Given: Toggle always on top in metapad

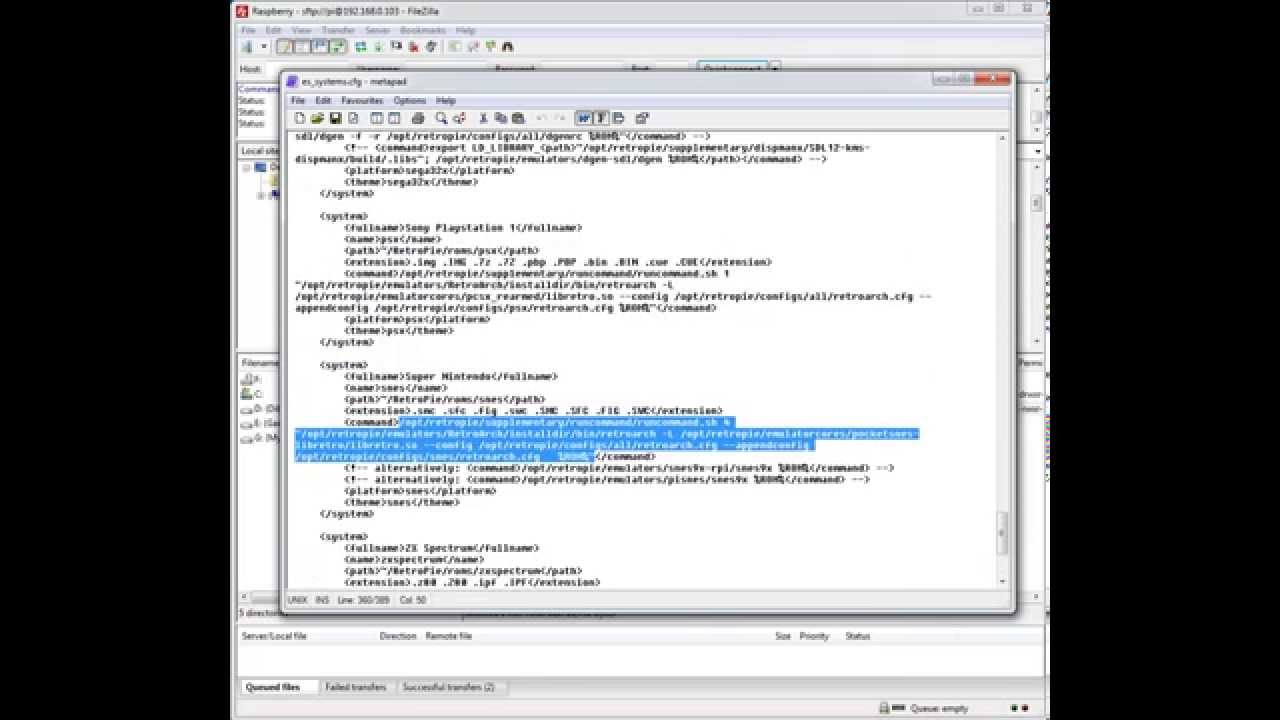Looking at the screenshot, I should [618, 118].
